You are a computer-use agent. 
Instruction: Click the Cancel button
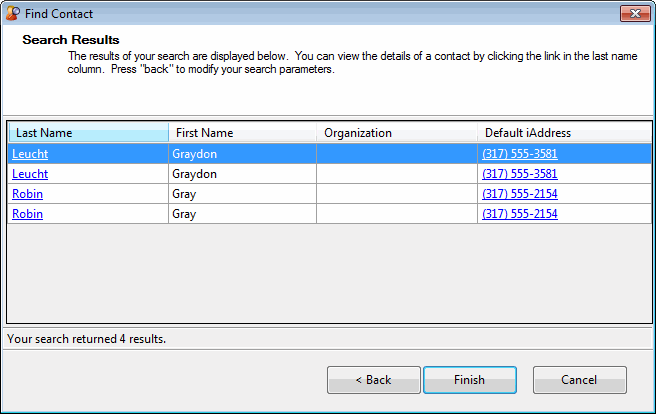pos(579,380)
